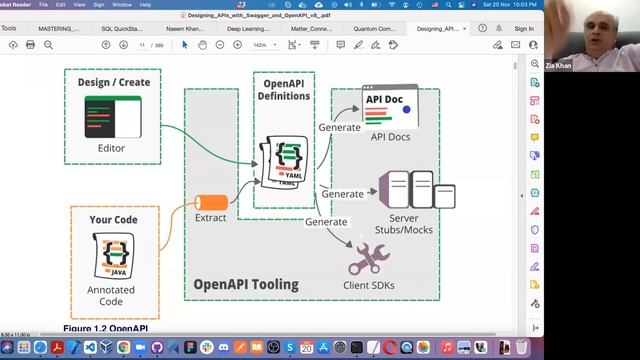Collapse the right tools pane with arrow
Viewport: 640px width, 360px height.
(x=536, y=328)
